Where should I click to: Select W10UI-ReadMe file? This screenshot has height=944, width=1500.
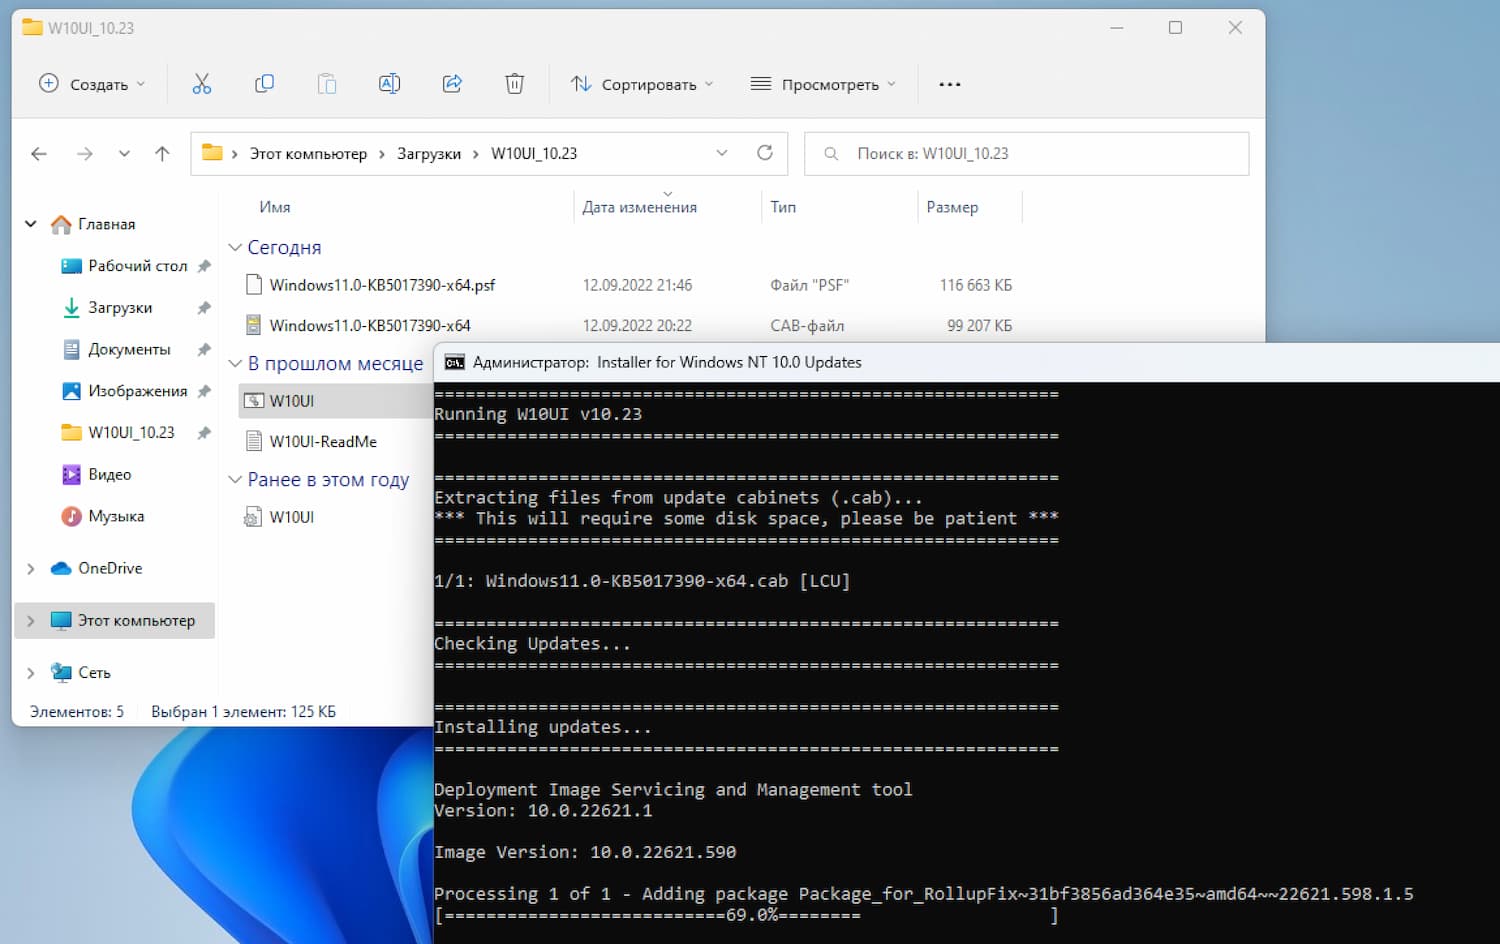coord(323,441)
